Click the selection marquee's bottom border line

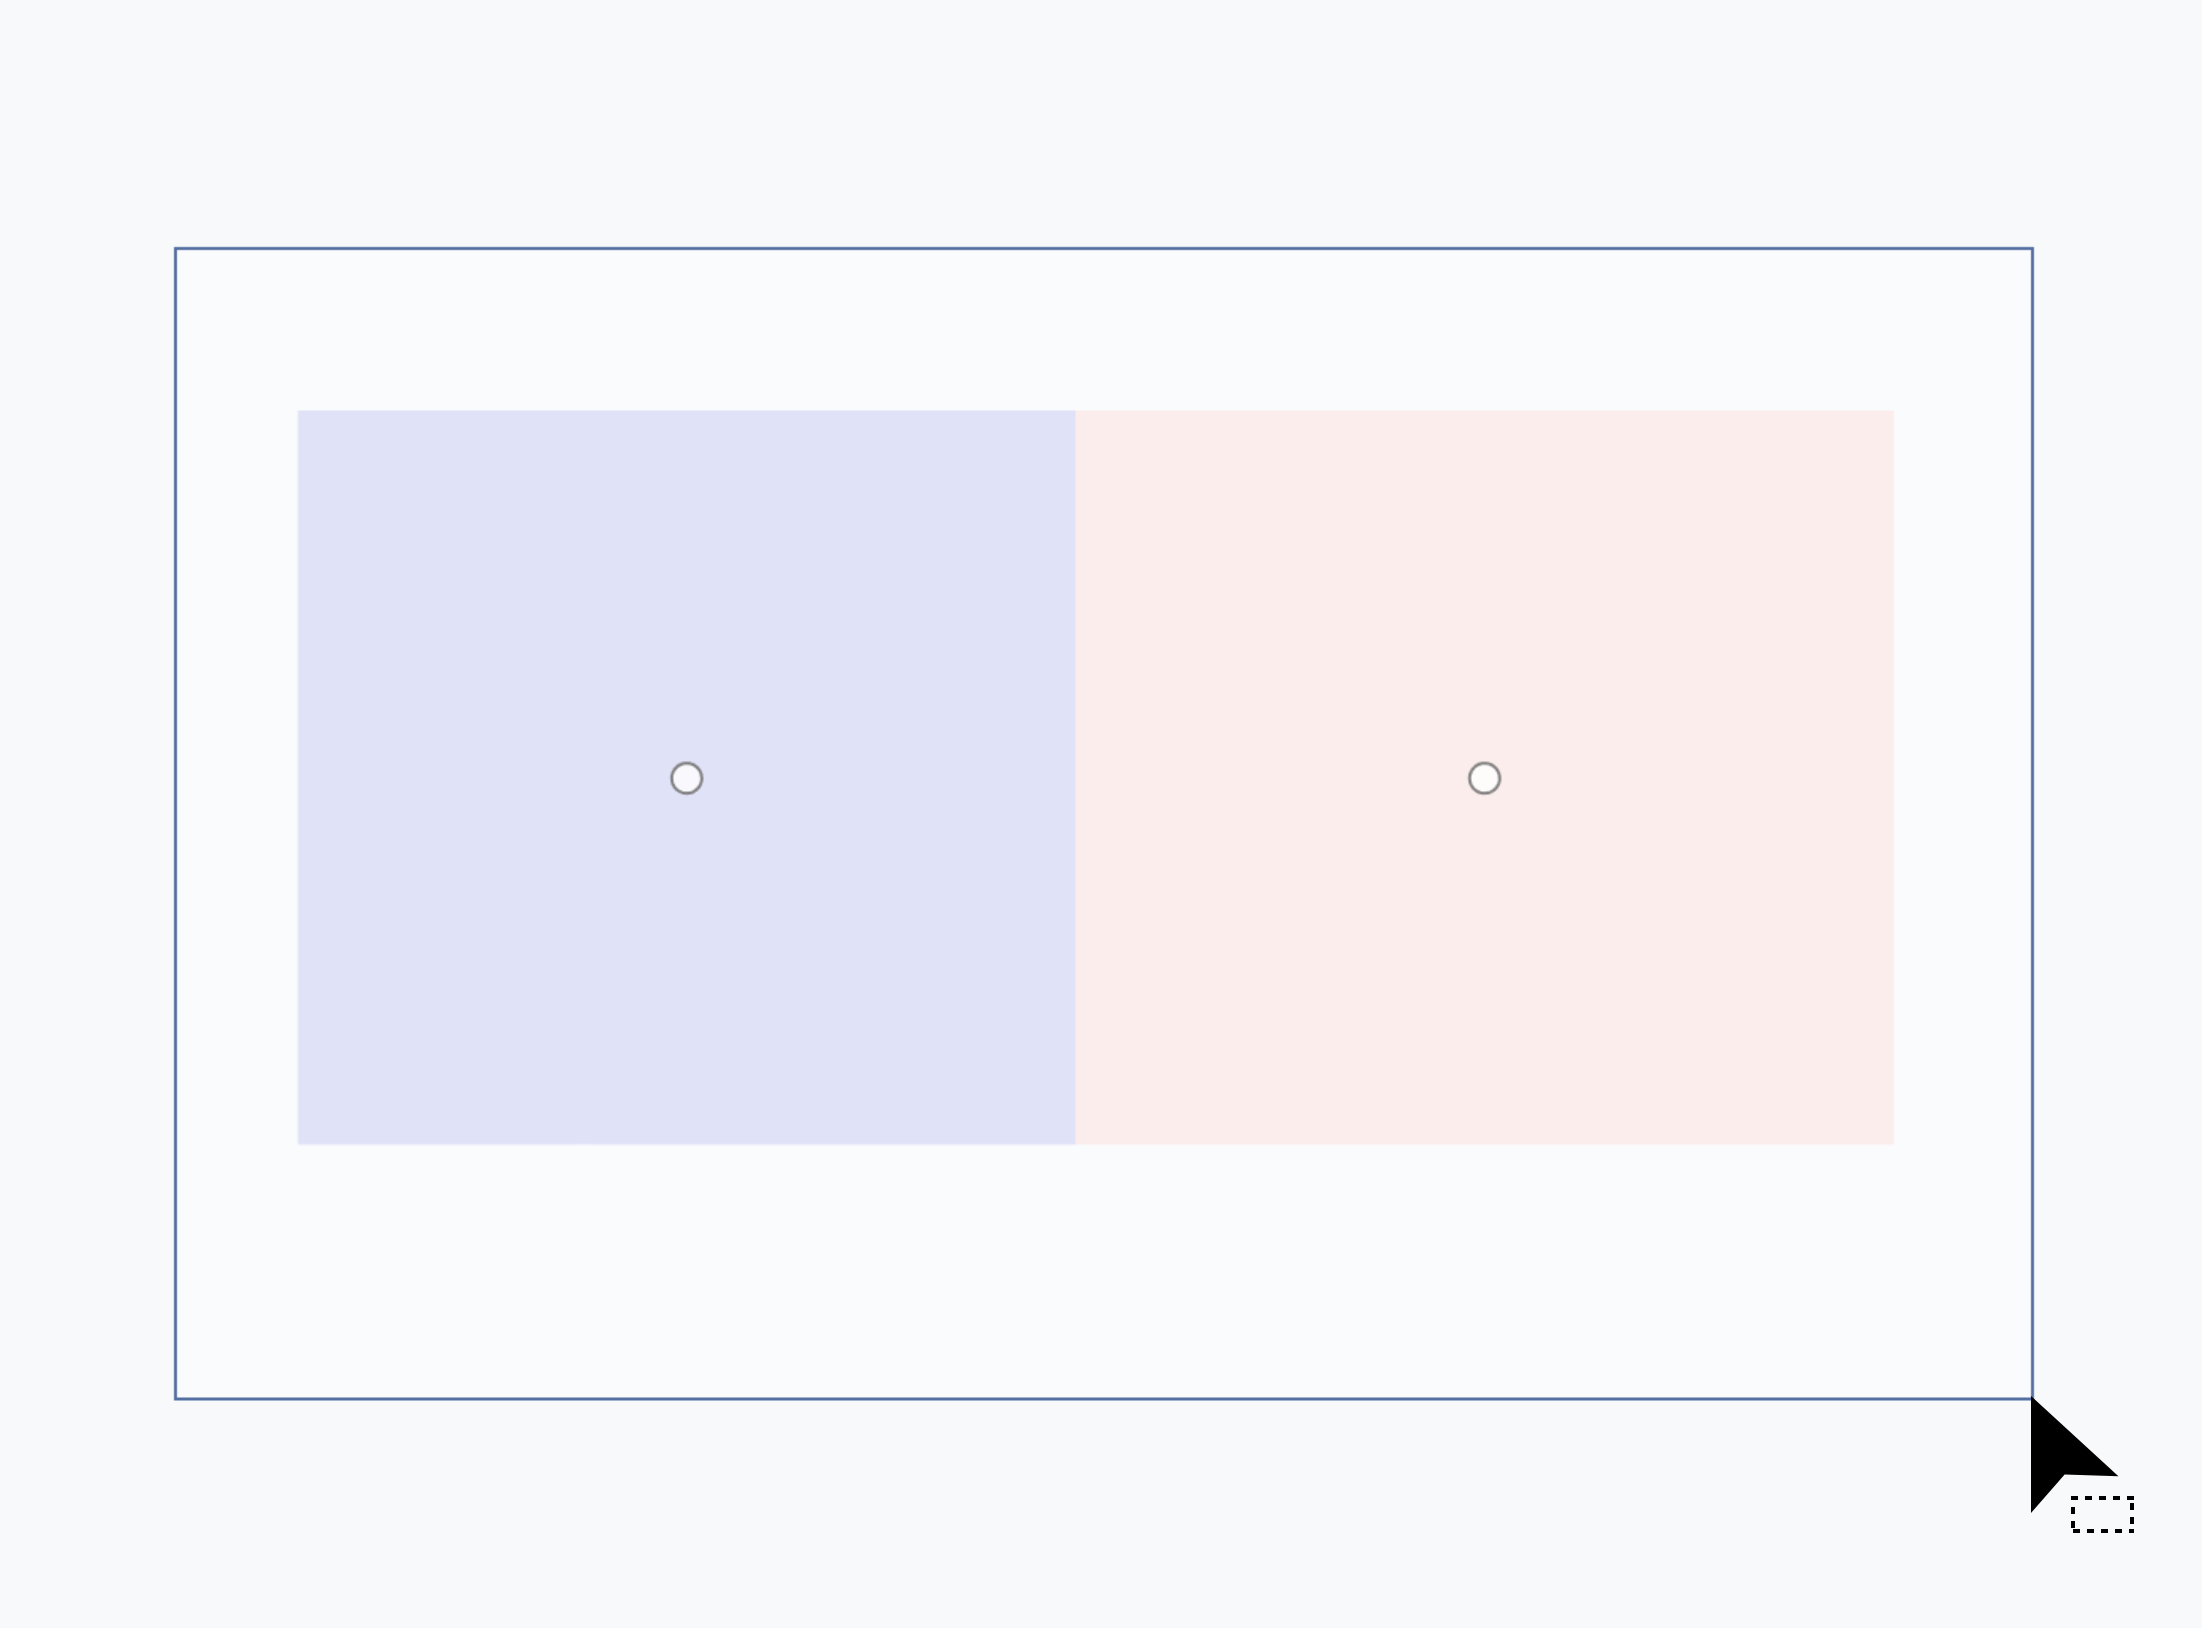[x=1104, y=1398]
